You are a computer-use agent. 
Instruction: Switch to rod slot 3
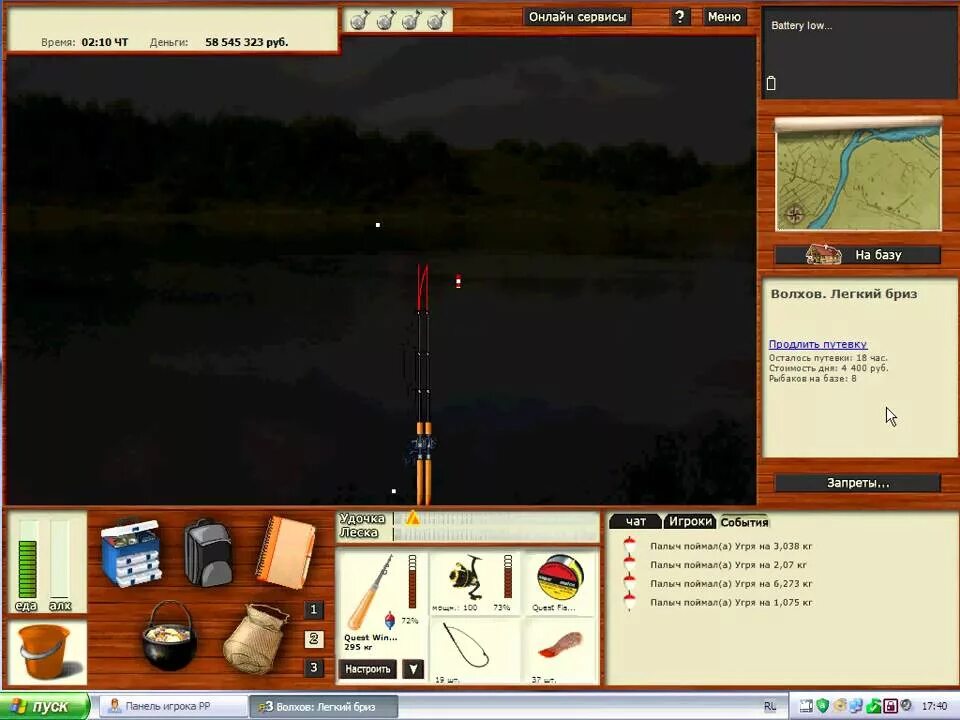tap(313, 667)
